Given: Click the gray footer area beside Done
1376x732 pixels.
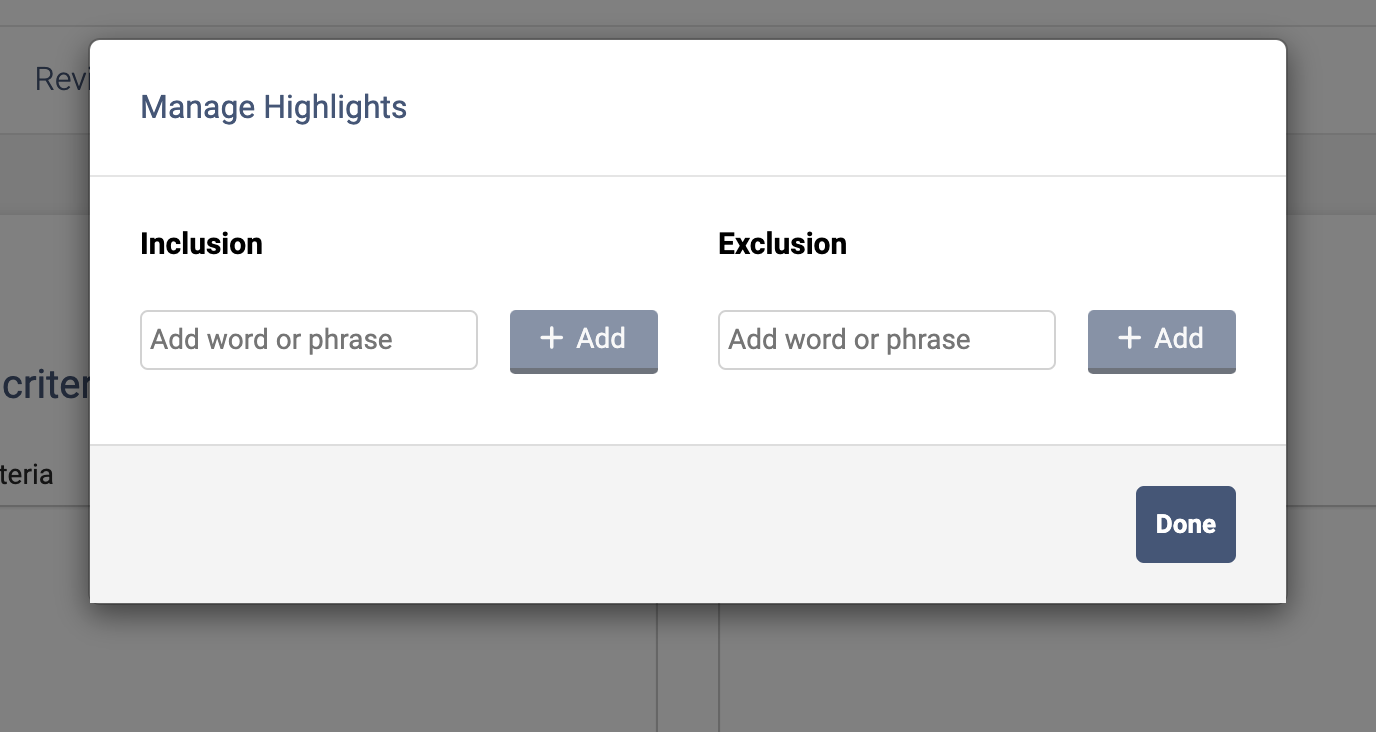Looking at the screenshot, I should coord(612,524).
